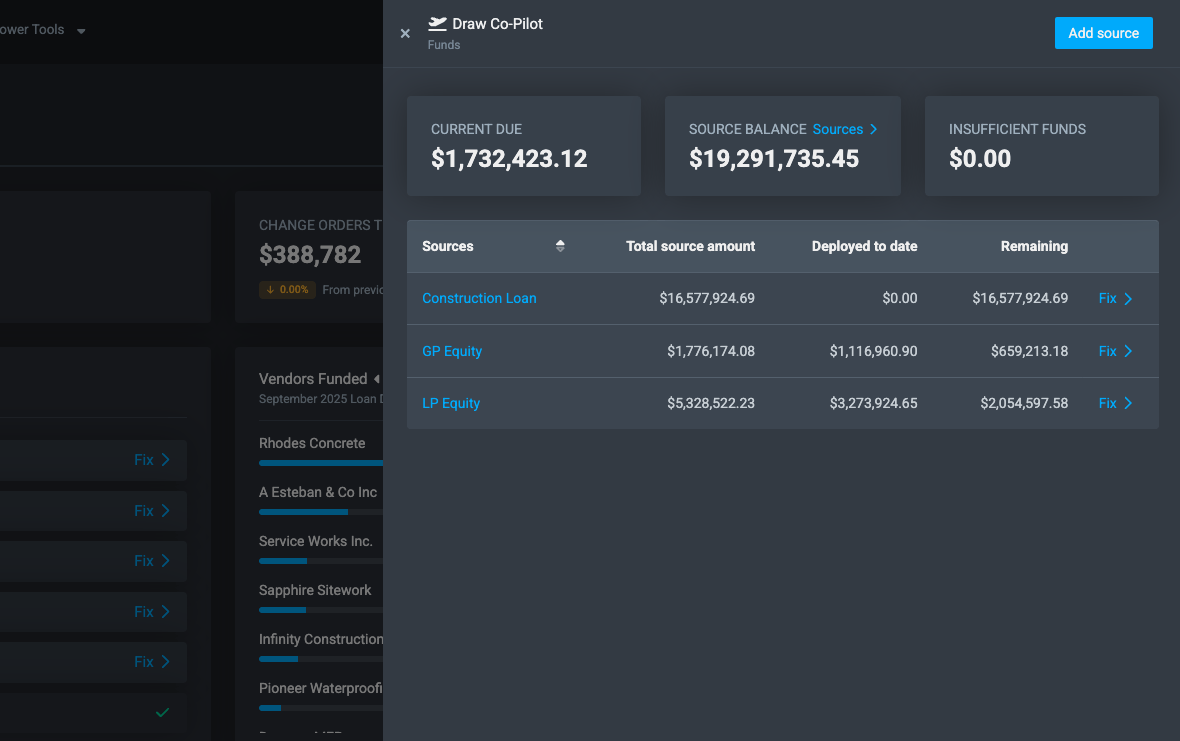Open the Construction Loan source details
The height and width of the screenshot is (741, 1180).
coord(479,298)
